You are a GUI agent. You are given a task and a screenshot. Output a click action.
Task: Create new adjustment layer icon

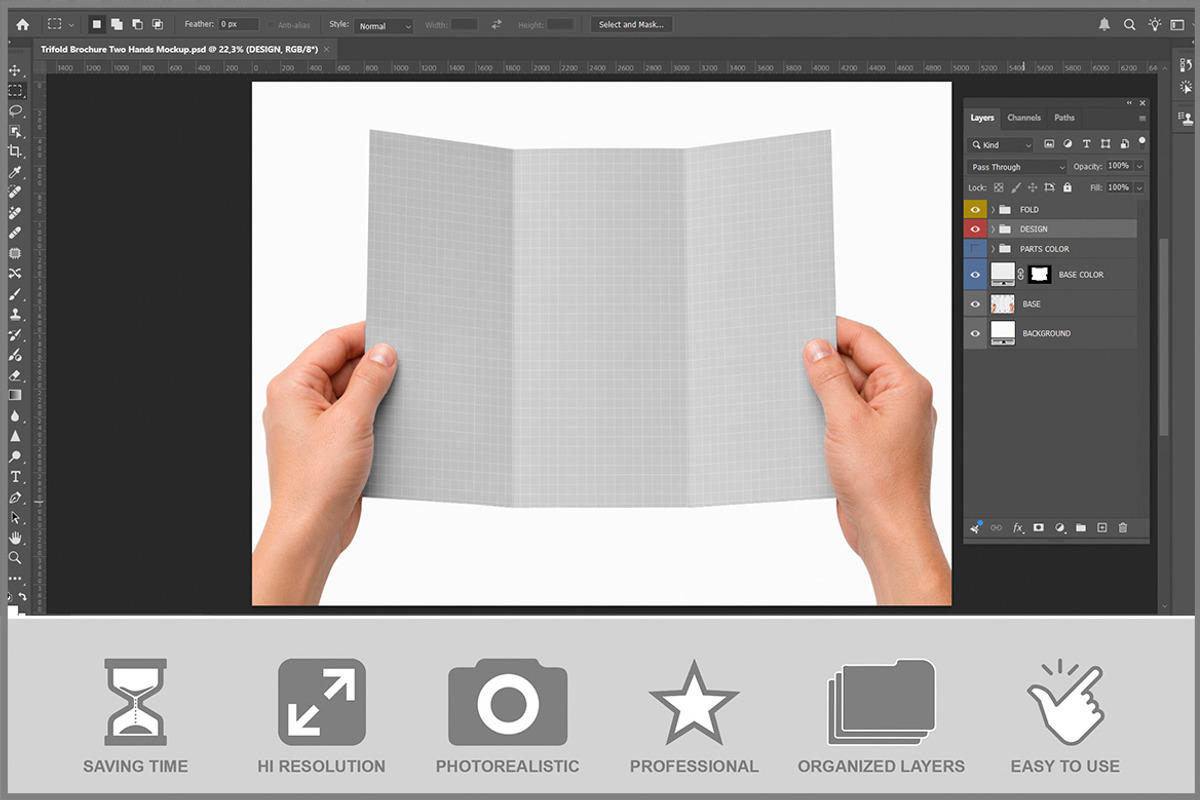pyautogui.click(x=1060, y=527)
